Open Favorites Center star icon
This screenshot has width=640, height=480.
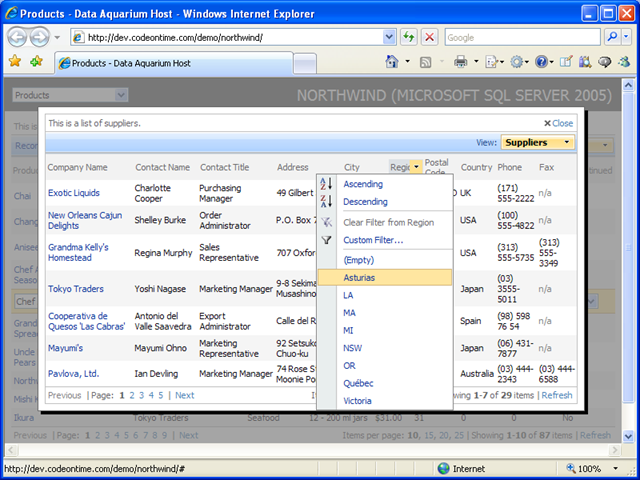point(15,62)
